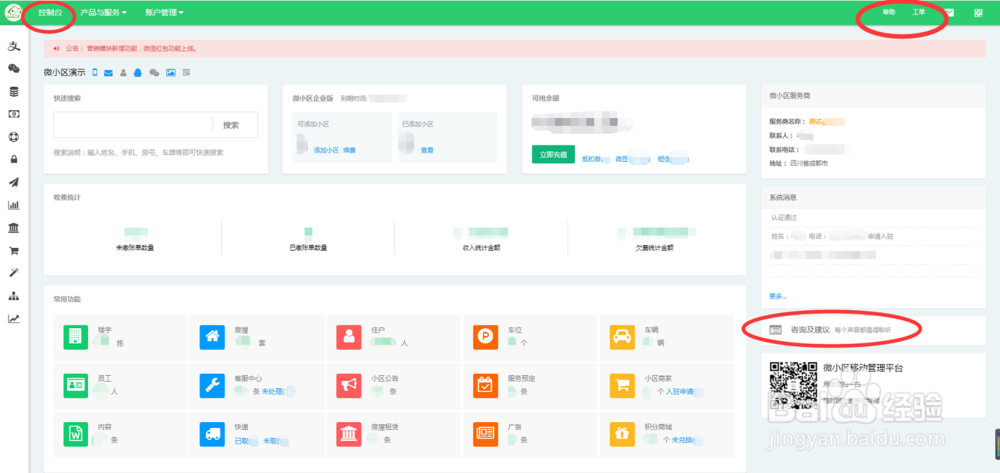
Task: Open the database stack sidebar icon
Action: [13, 92]
